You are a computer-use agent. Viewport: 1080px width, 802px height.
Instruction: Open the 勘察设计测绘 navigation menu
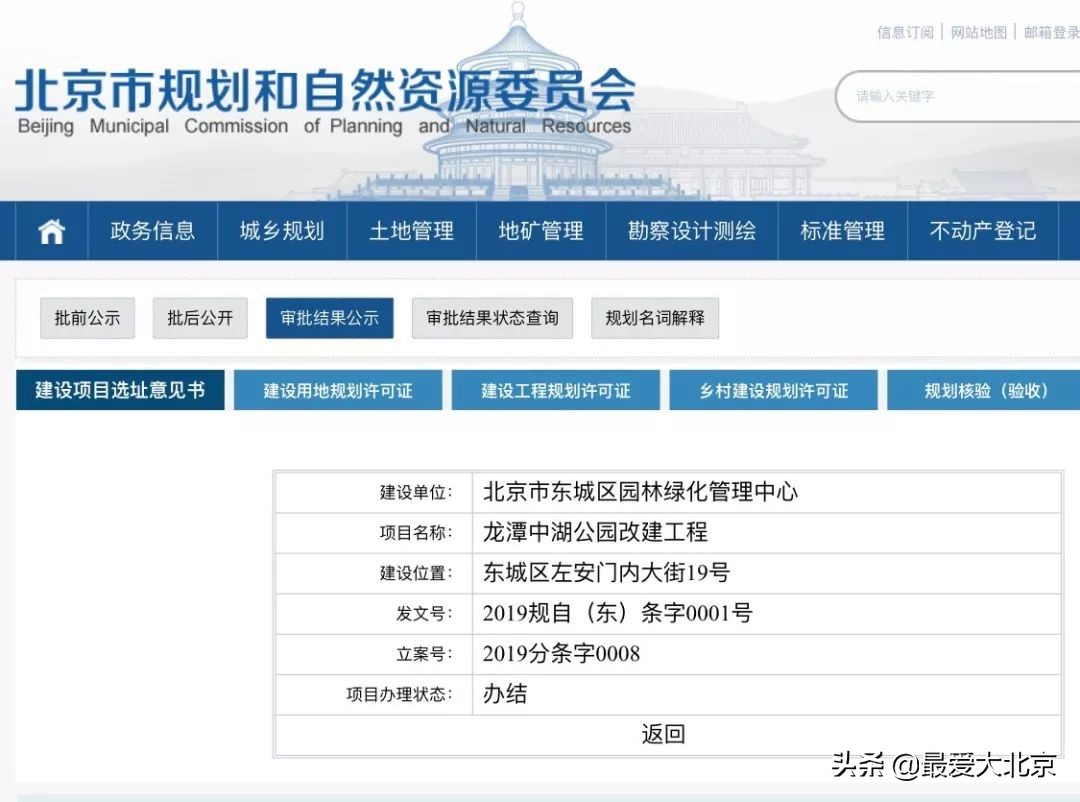pos(691,230)
